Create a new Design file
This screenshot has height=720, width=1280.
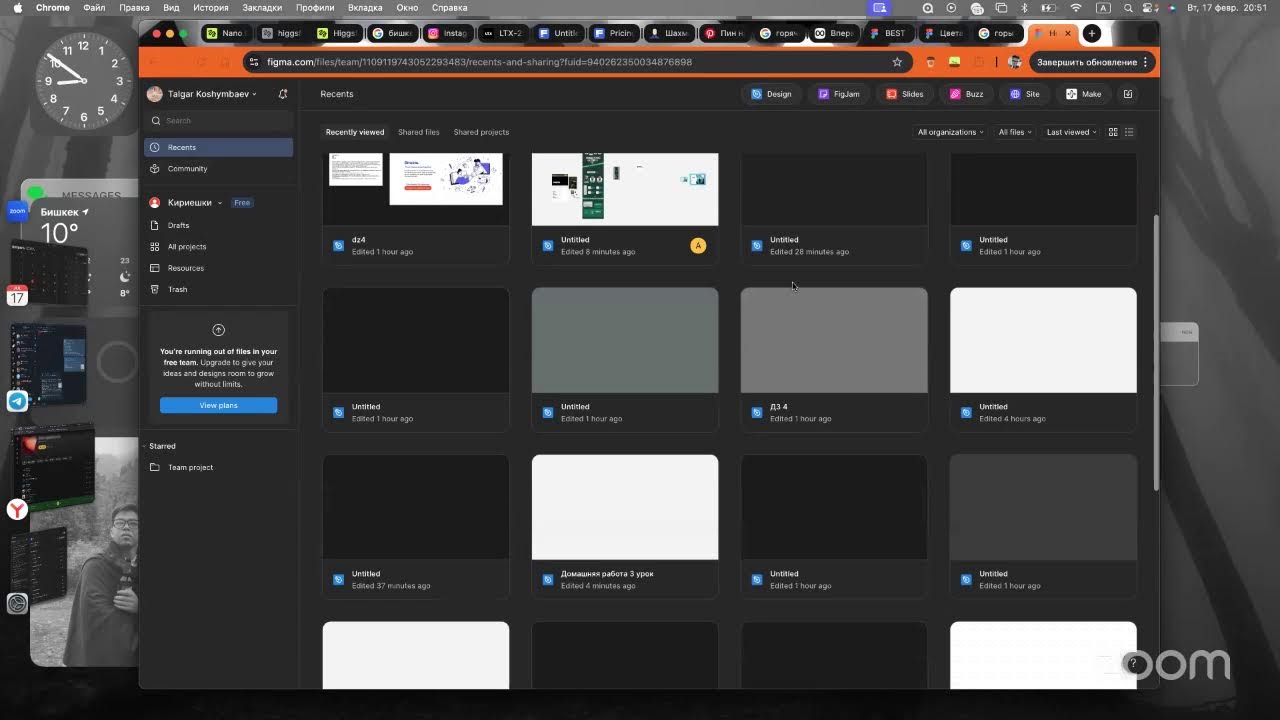pyautogui.click(x=771, y=94)
